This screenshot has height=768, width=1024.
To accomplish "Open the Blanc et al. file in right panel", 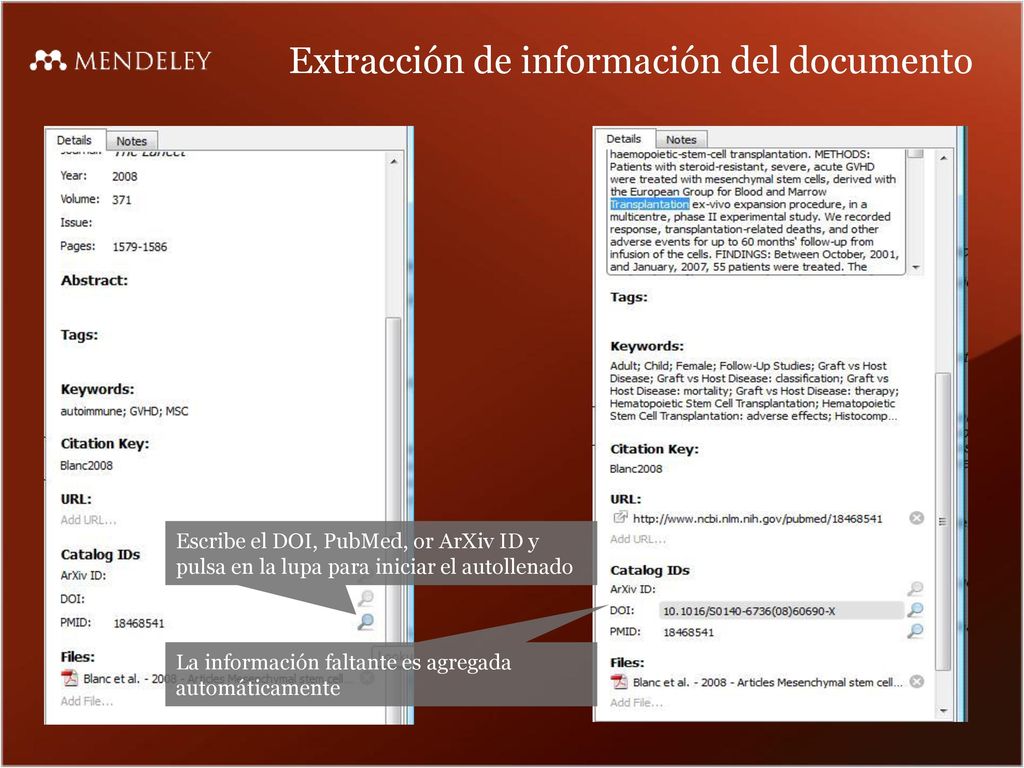I will pyautogui.click(x=767, y=682).
